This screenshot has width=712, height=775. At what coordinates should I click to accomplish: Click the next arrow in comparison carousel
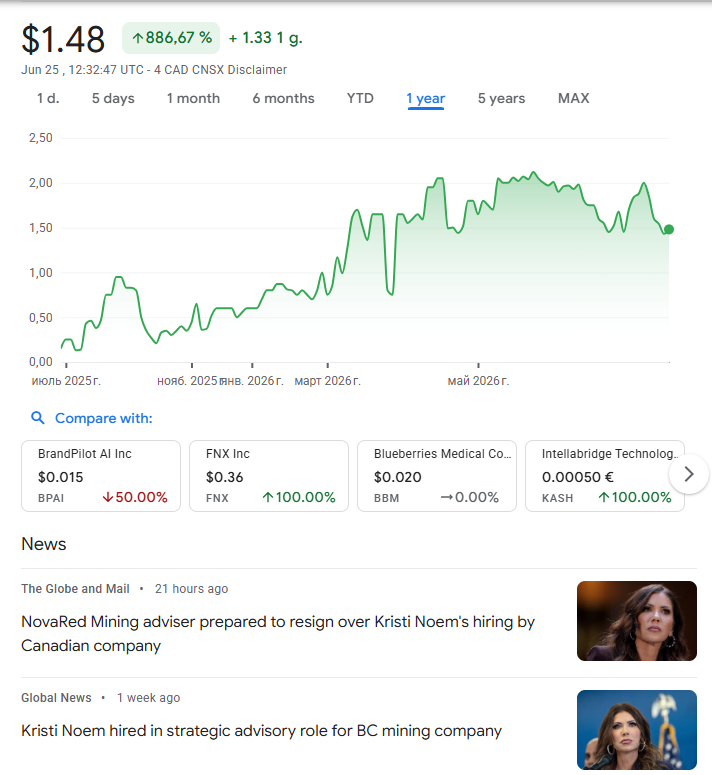(x=689, y=474)
